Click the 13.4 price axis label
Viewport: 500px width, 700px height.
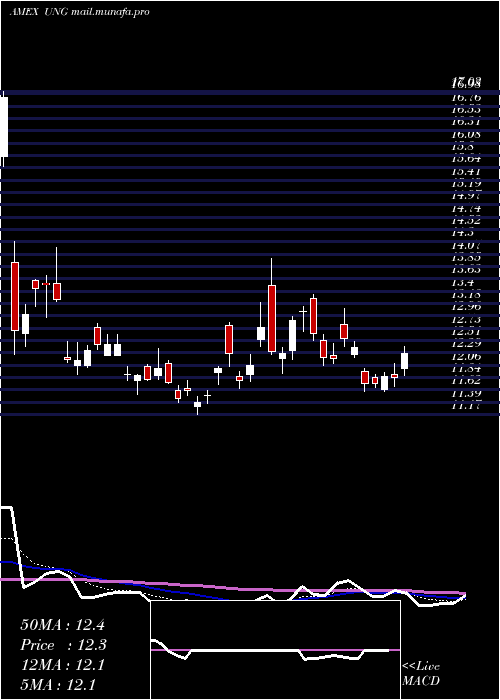pyautogui.click(x=462, y=283)
